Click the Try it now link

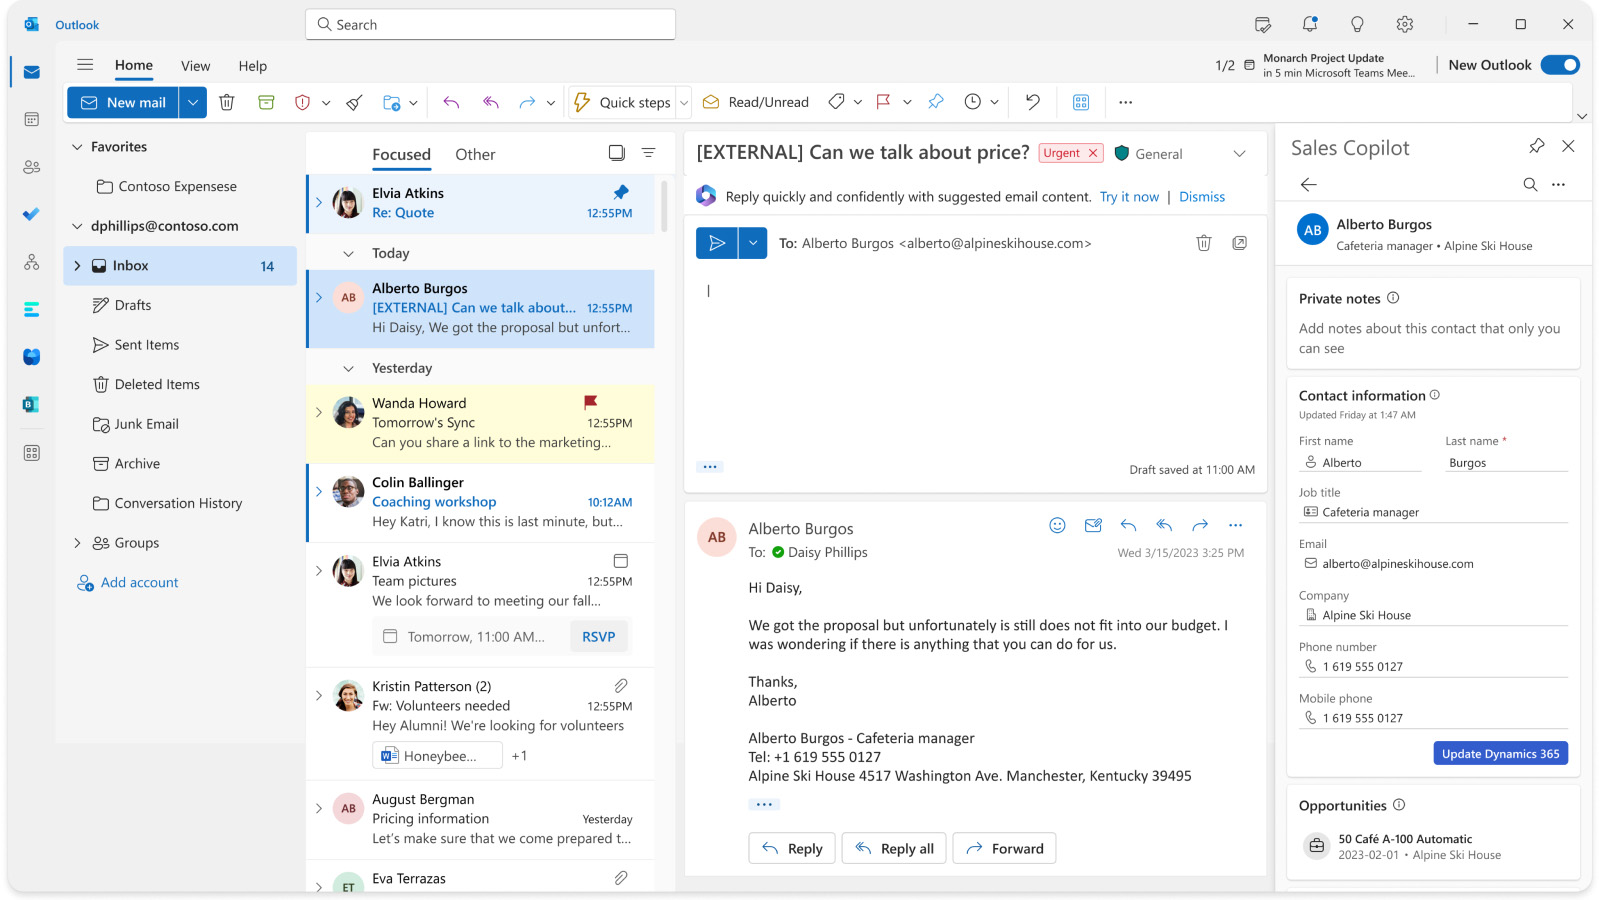coord(1129,197)
